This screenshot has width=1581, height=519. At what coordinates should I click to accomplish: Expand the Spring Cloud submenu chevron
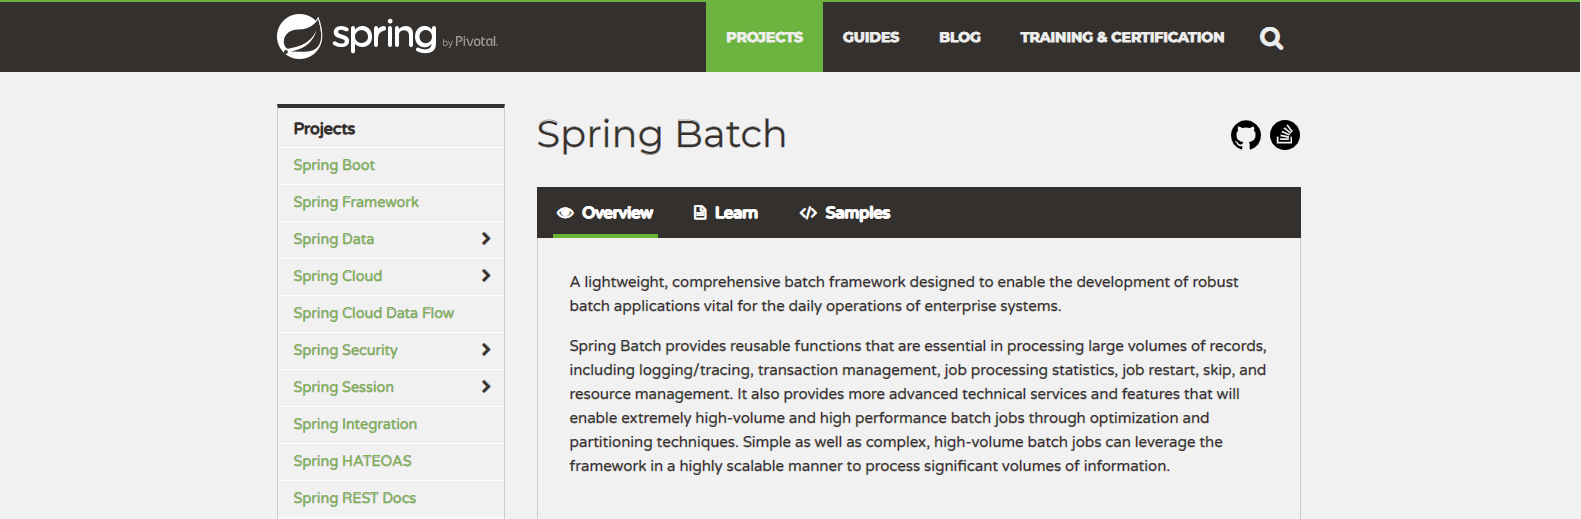486,276
